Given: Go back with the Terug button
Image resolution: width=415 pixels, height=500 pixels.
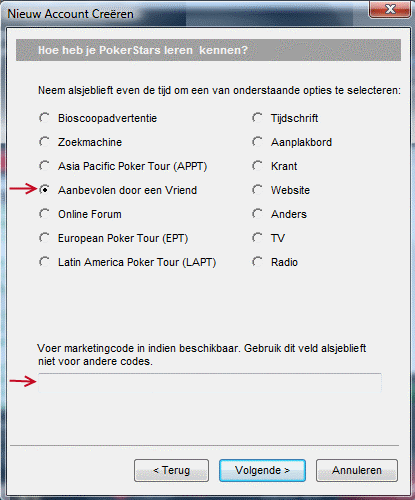Looking at the screenshot, I should [x=171, y=470].
